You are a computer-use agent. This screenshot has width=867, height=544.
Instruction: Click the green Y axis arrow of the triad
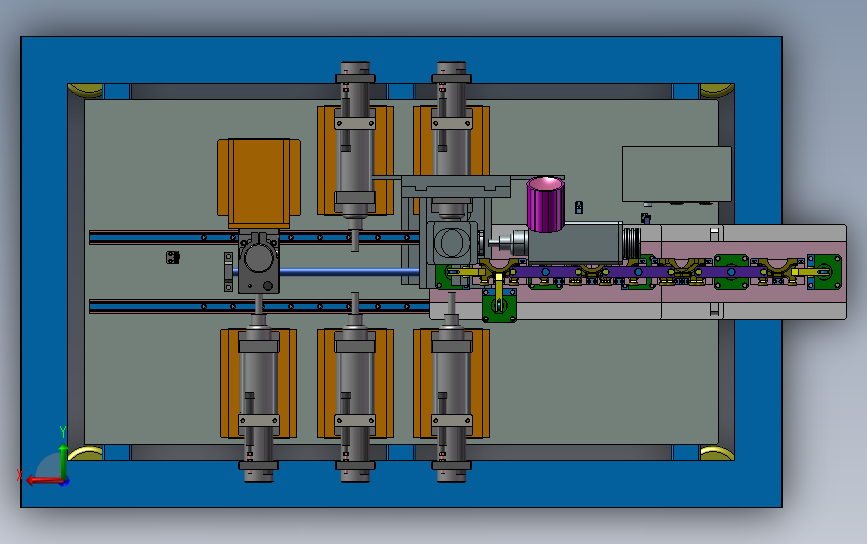point(63,460)
